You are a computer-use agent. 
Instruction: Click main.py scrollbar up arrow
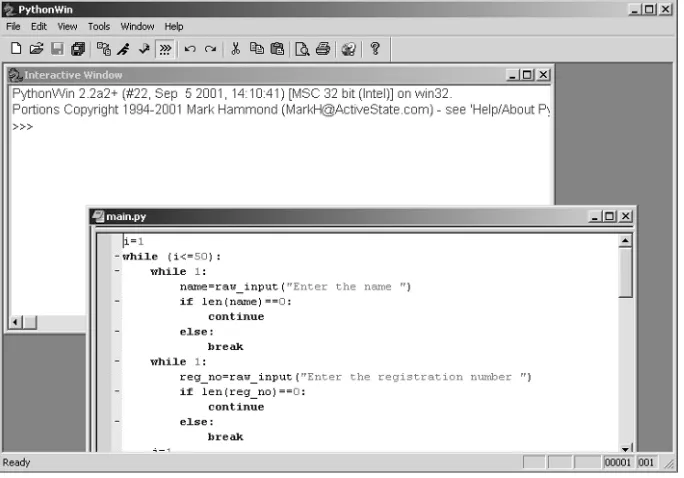(x=625, y=241)
